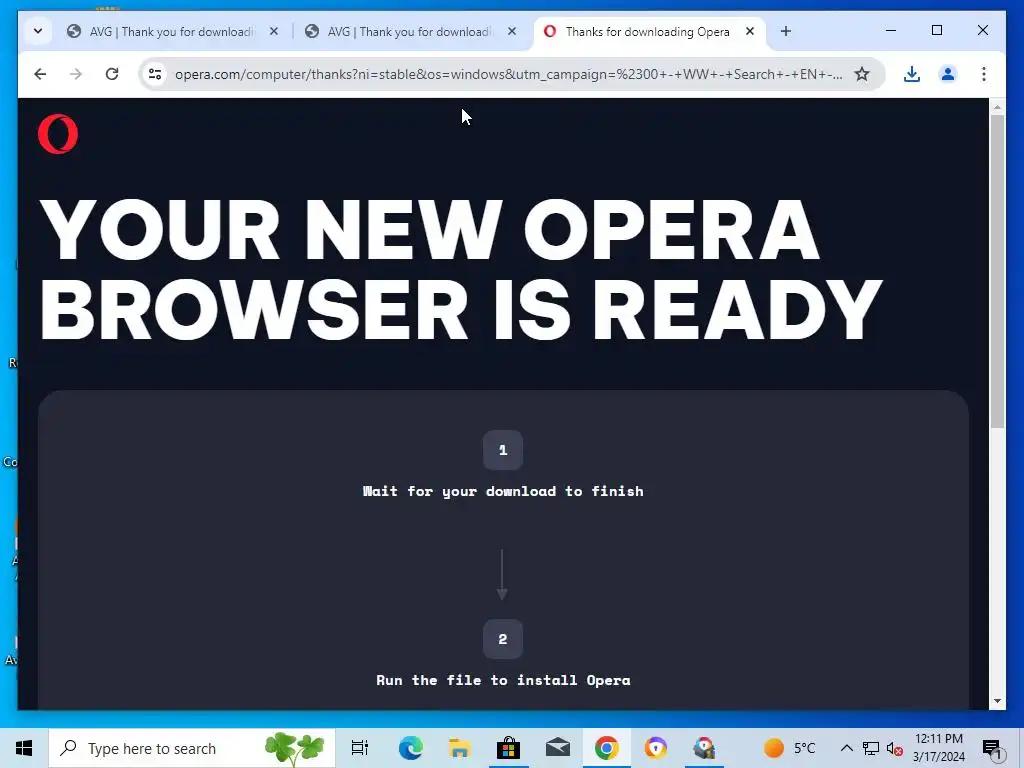Close the second AVG tab
Screen dimensions: 1024x768
pos(512,31)
